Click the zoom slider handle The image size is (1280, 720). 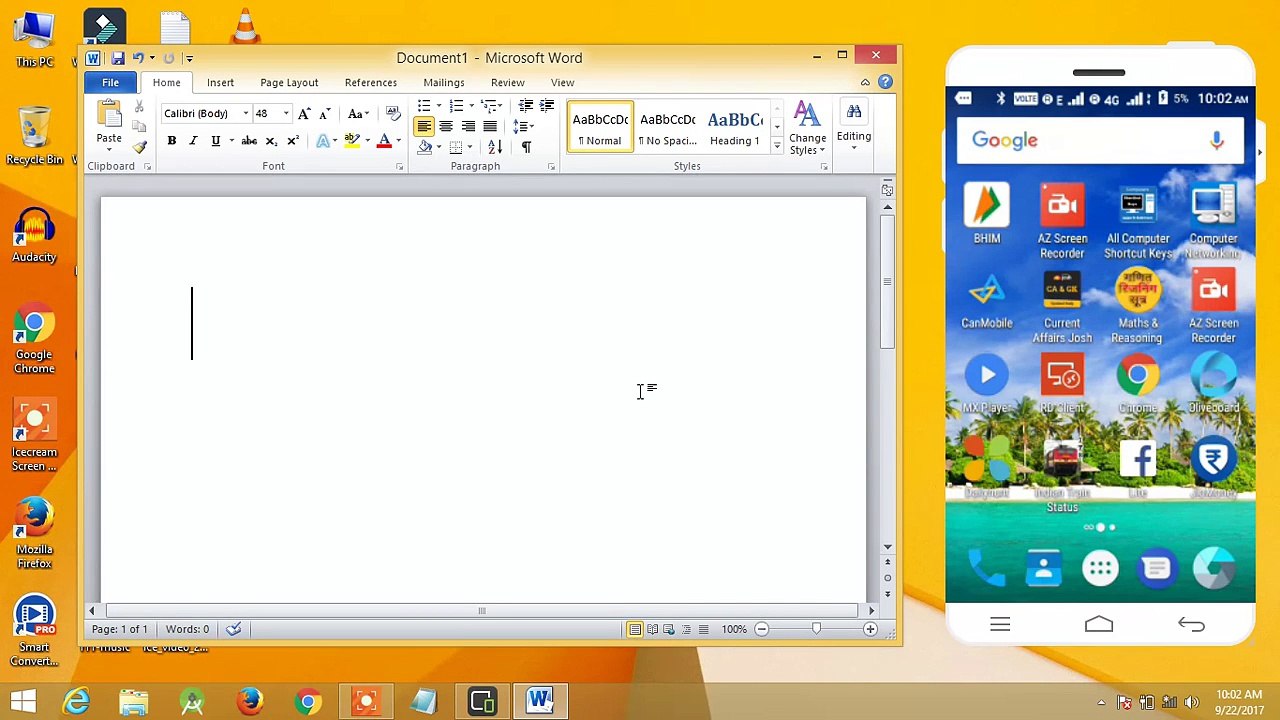point(816,629)
